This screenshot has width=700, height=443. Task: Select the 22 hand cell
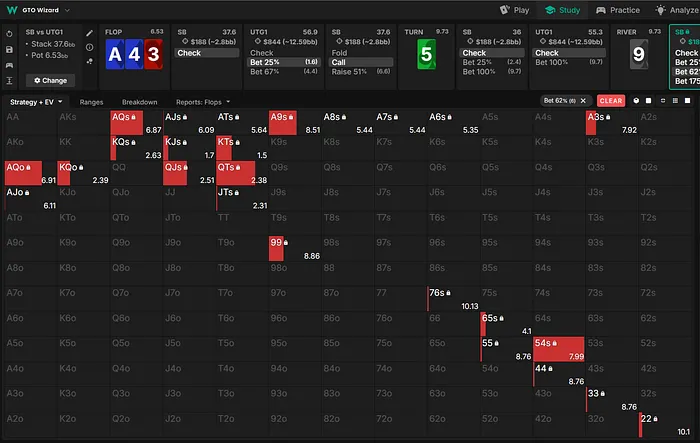point(665,425)
